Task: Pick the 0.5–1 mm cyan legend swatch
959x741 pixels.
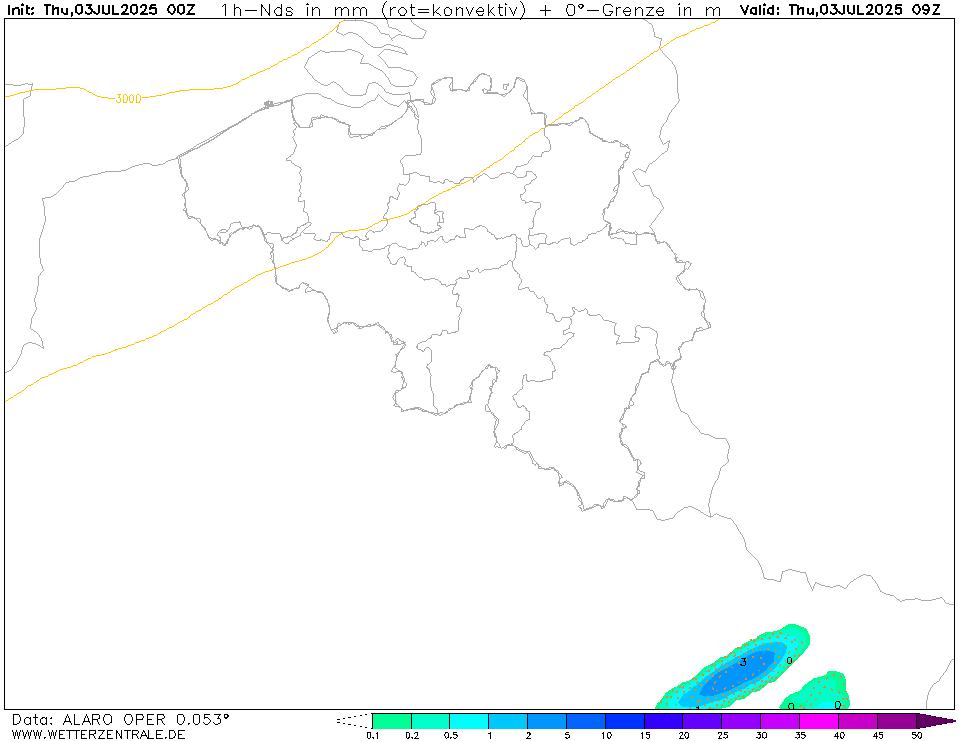Action: click(x=469, y=721)
